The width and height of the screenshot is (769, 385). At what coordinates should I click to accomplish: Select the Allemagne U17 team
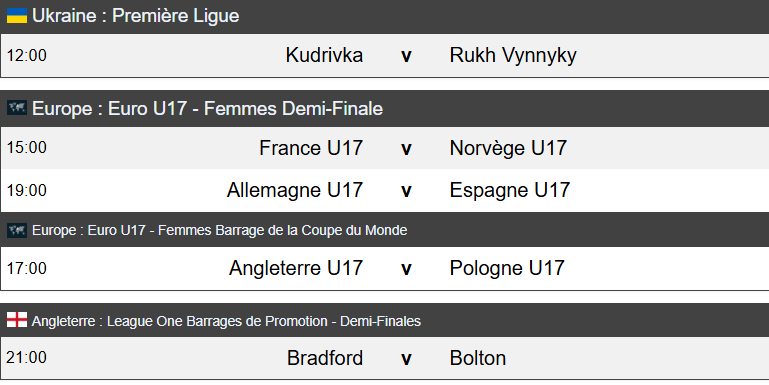(295, 190)
